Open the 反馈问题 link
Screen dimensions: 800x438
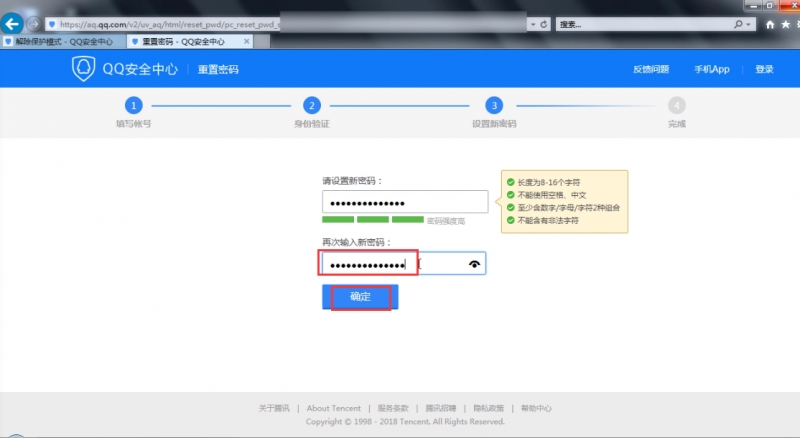click(651, 69)
